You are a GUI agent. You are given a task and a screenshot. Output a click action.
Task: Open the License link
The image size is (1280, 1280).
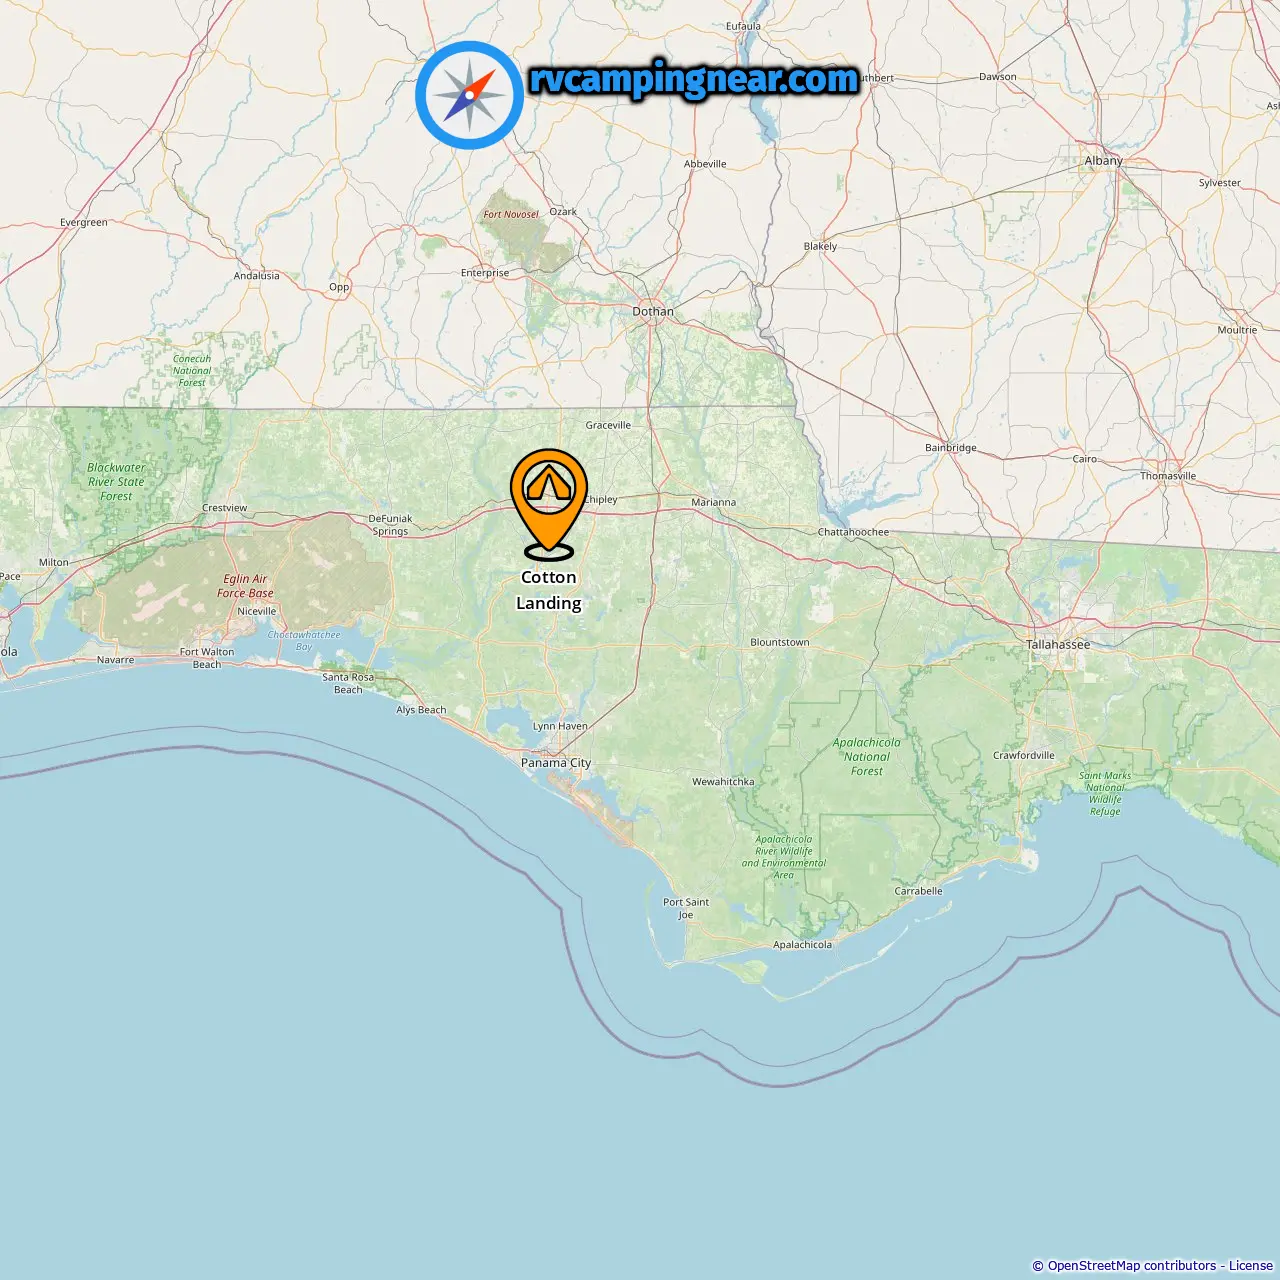tap(1251, 1265)
